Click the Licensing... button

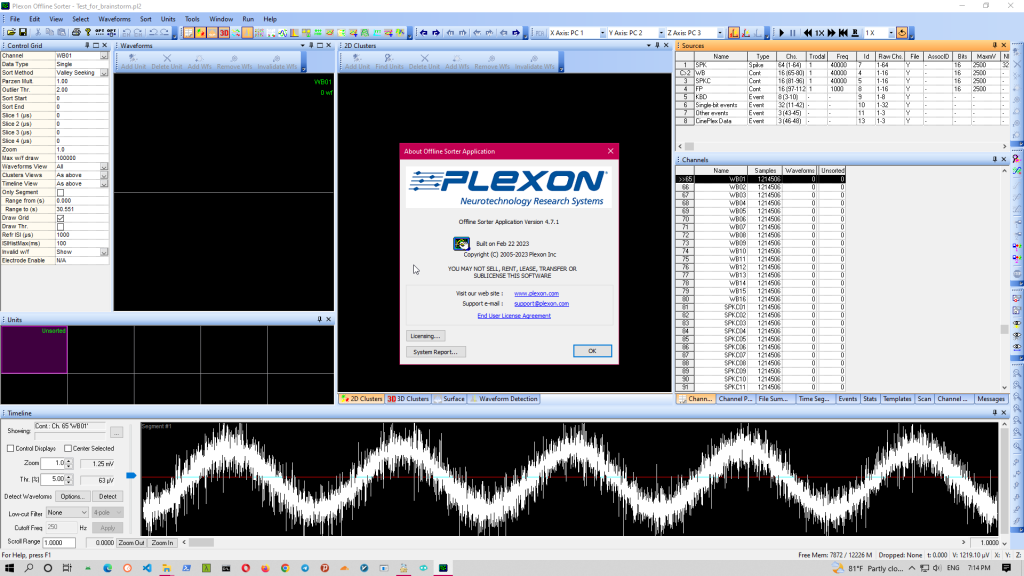pos(425,336)
